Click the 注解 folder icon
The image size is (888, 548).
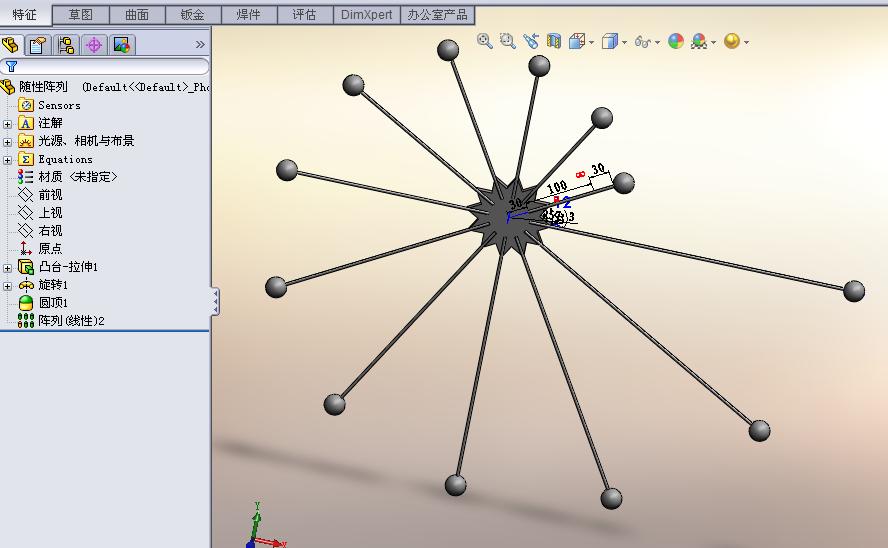[x=26, y=123]
